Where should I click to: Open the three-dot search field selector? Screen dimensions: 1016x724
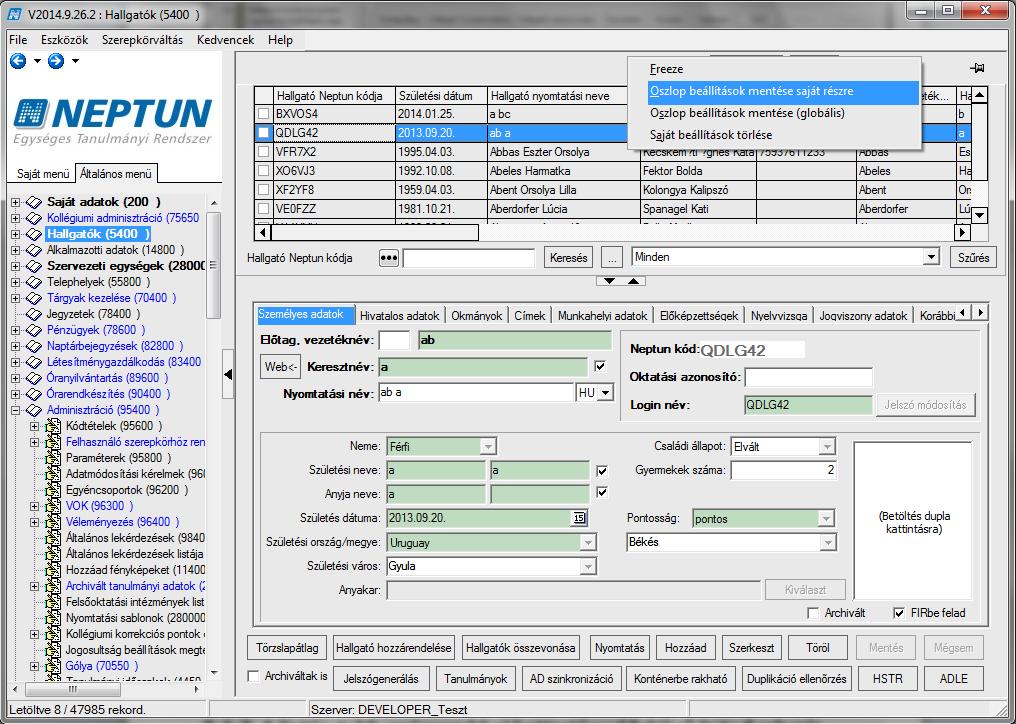pos(388,257)
